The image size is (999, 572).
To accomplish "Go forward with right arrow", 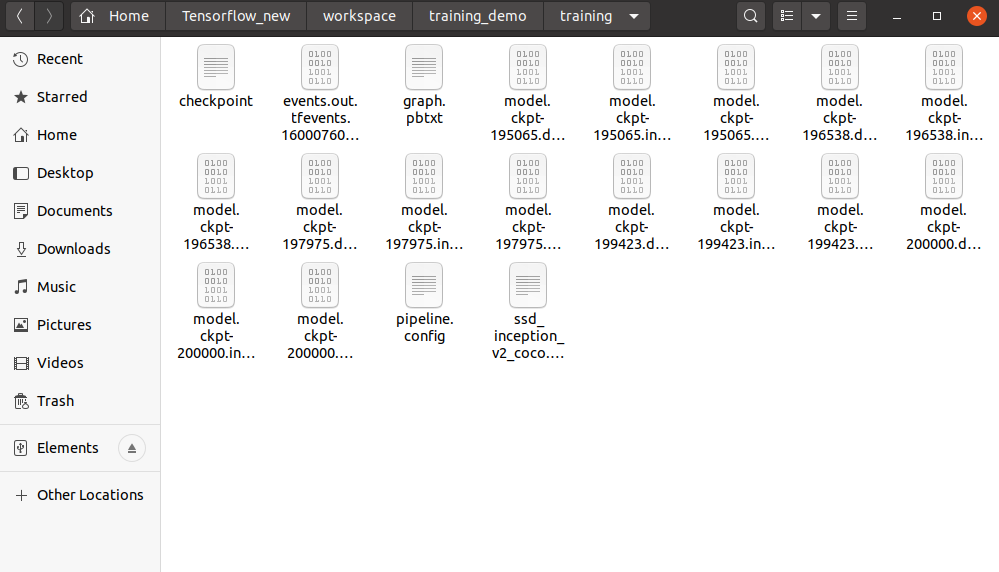I will point(50,16).
